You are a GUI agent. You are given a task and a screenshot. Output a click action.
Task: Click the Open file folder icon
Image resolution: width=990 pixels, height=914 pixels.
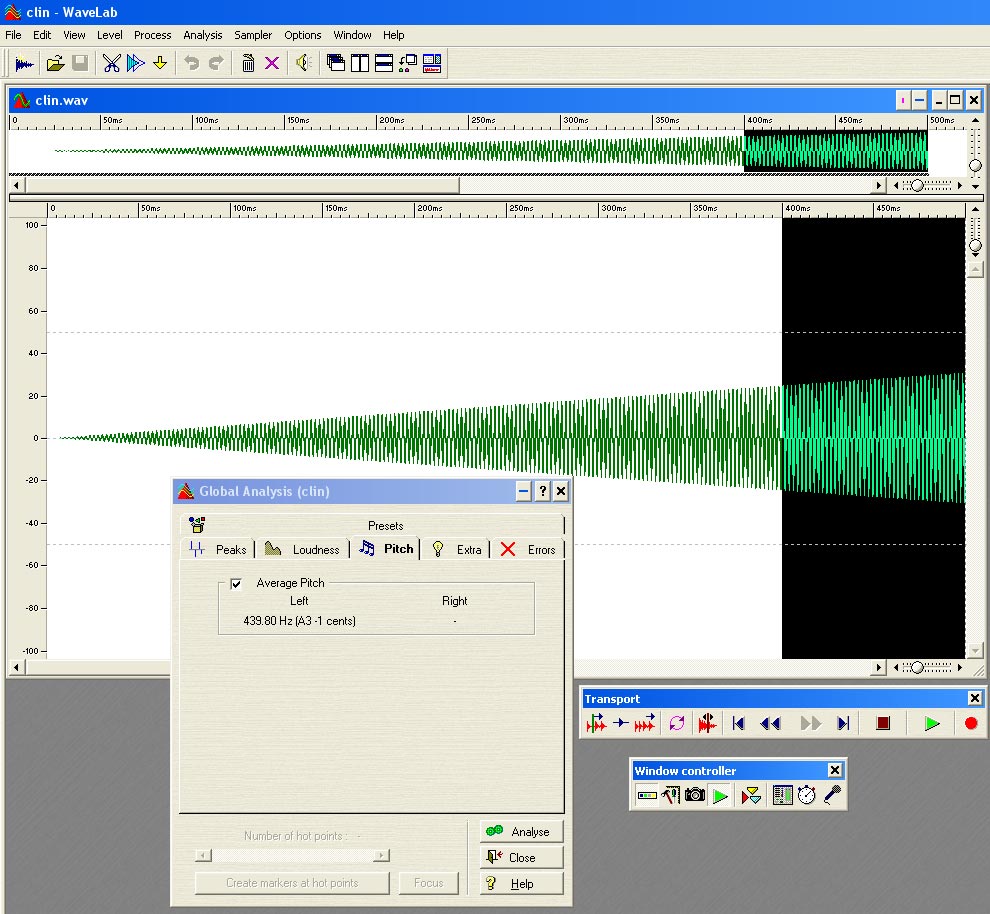pyautogui.click(x=55, y=64)
